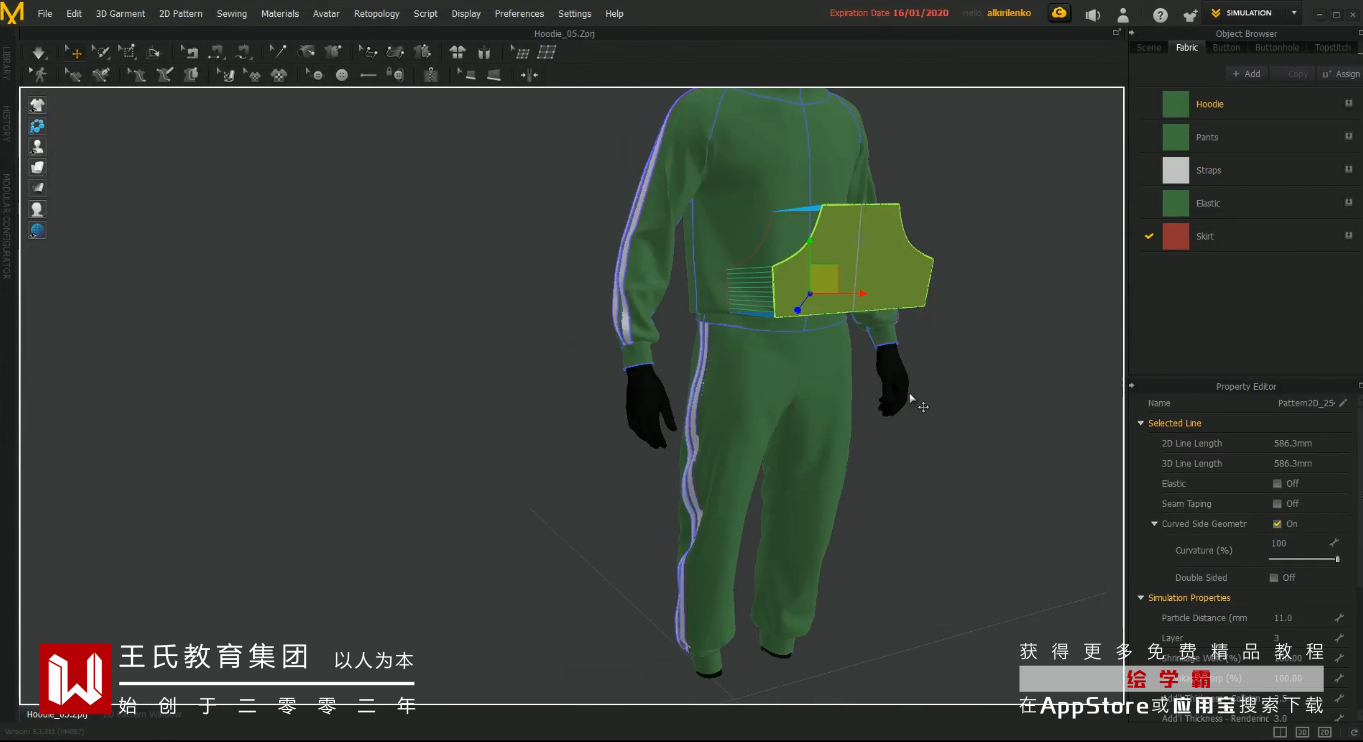Screen dimensions: 1363x742
Task: Click the save icon for Pants fabric
Action: coord(1349,136)
